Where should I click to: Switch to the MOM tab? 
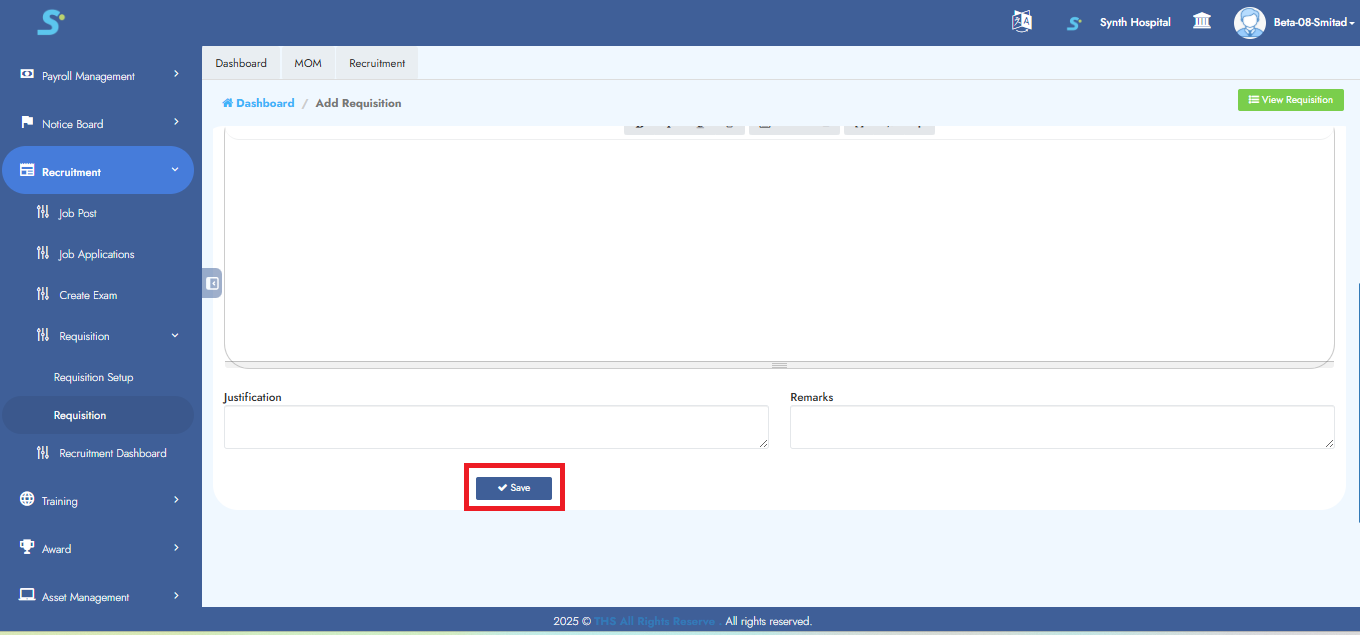[x=308, y=63]
